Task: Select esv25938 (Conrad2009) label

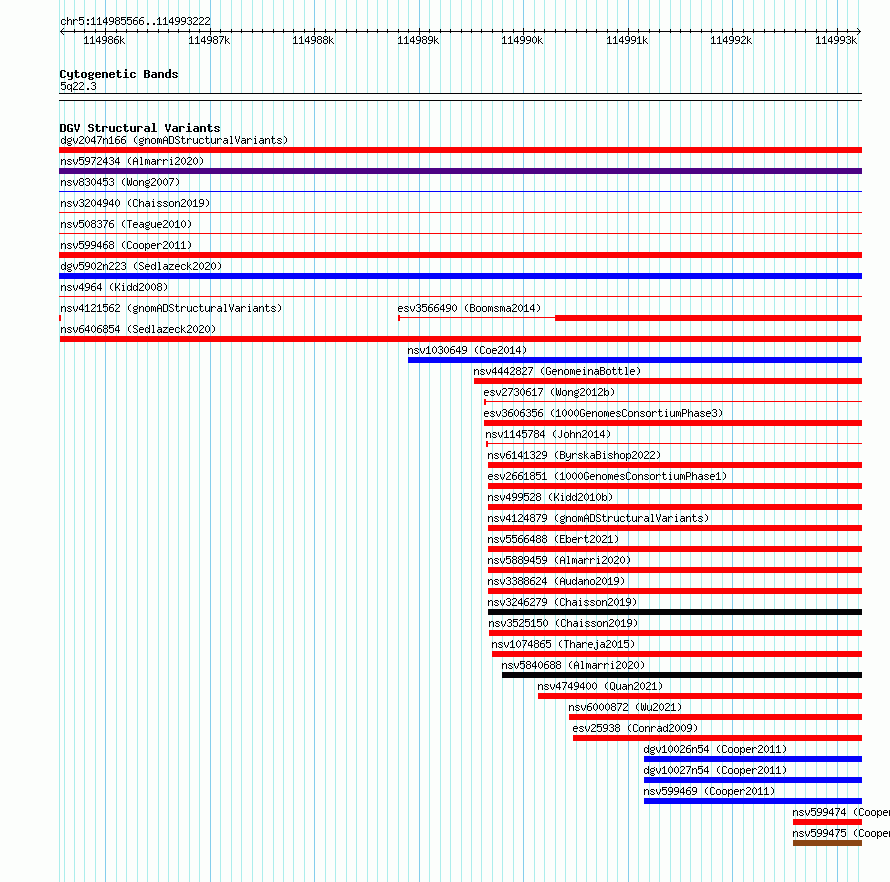Action: click(x=635, y=728)
